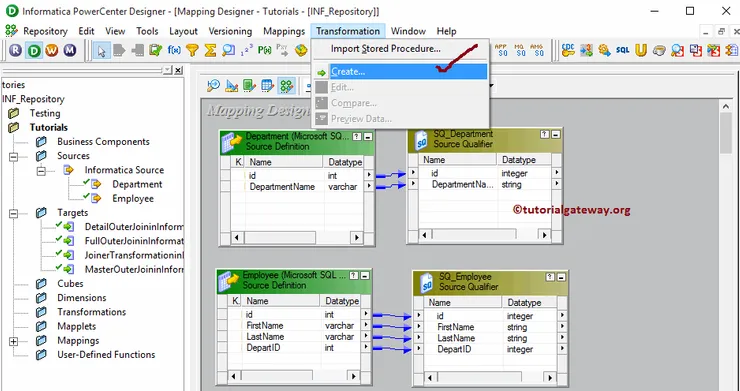Collapse the Sources folder node
740x391 pixels.
14,156
